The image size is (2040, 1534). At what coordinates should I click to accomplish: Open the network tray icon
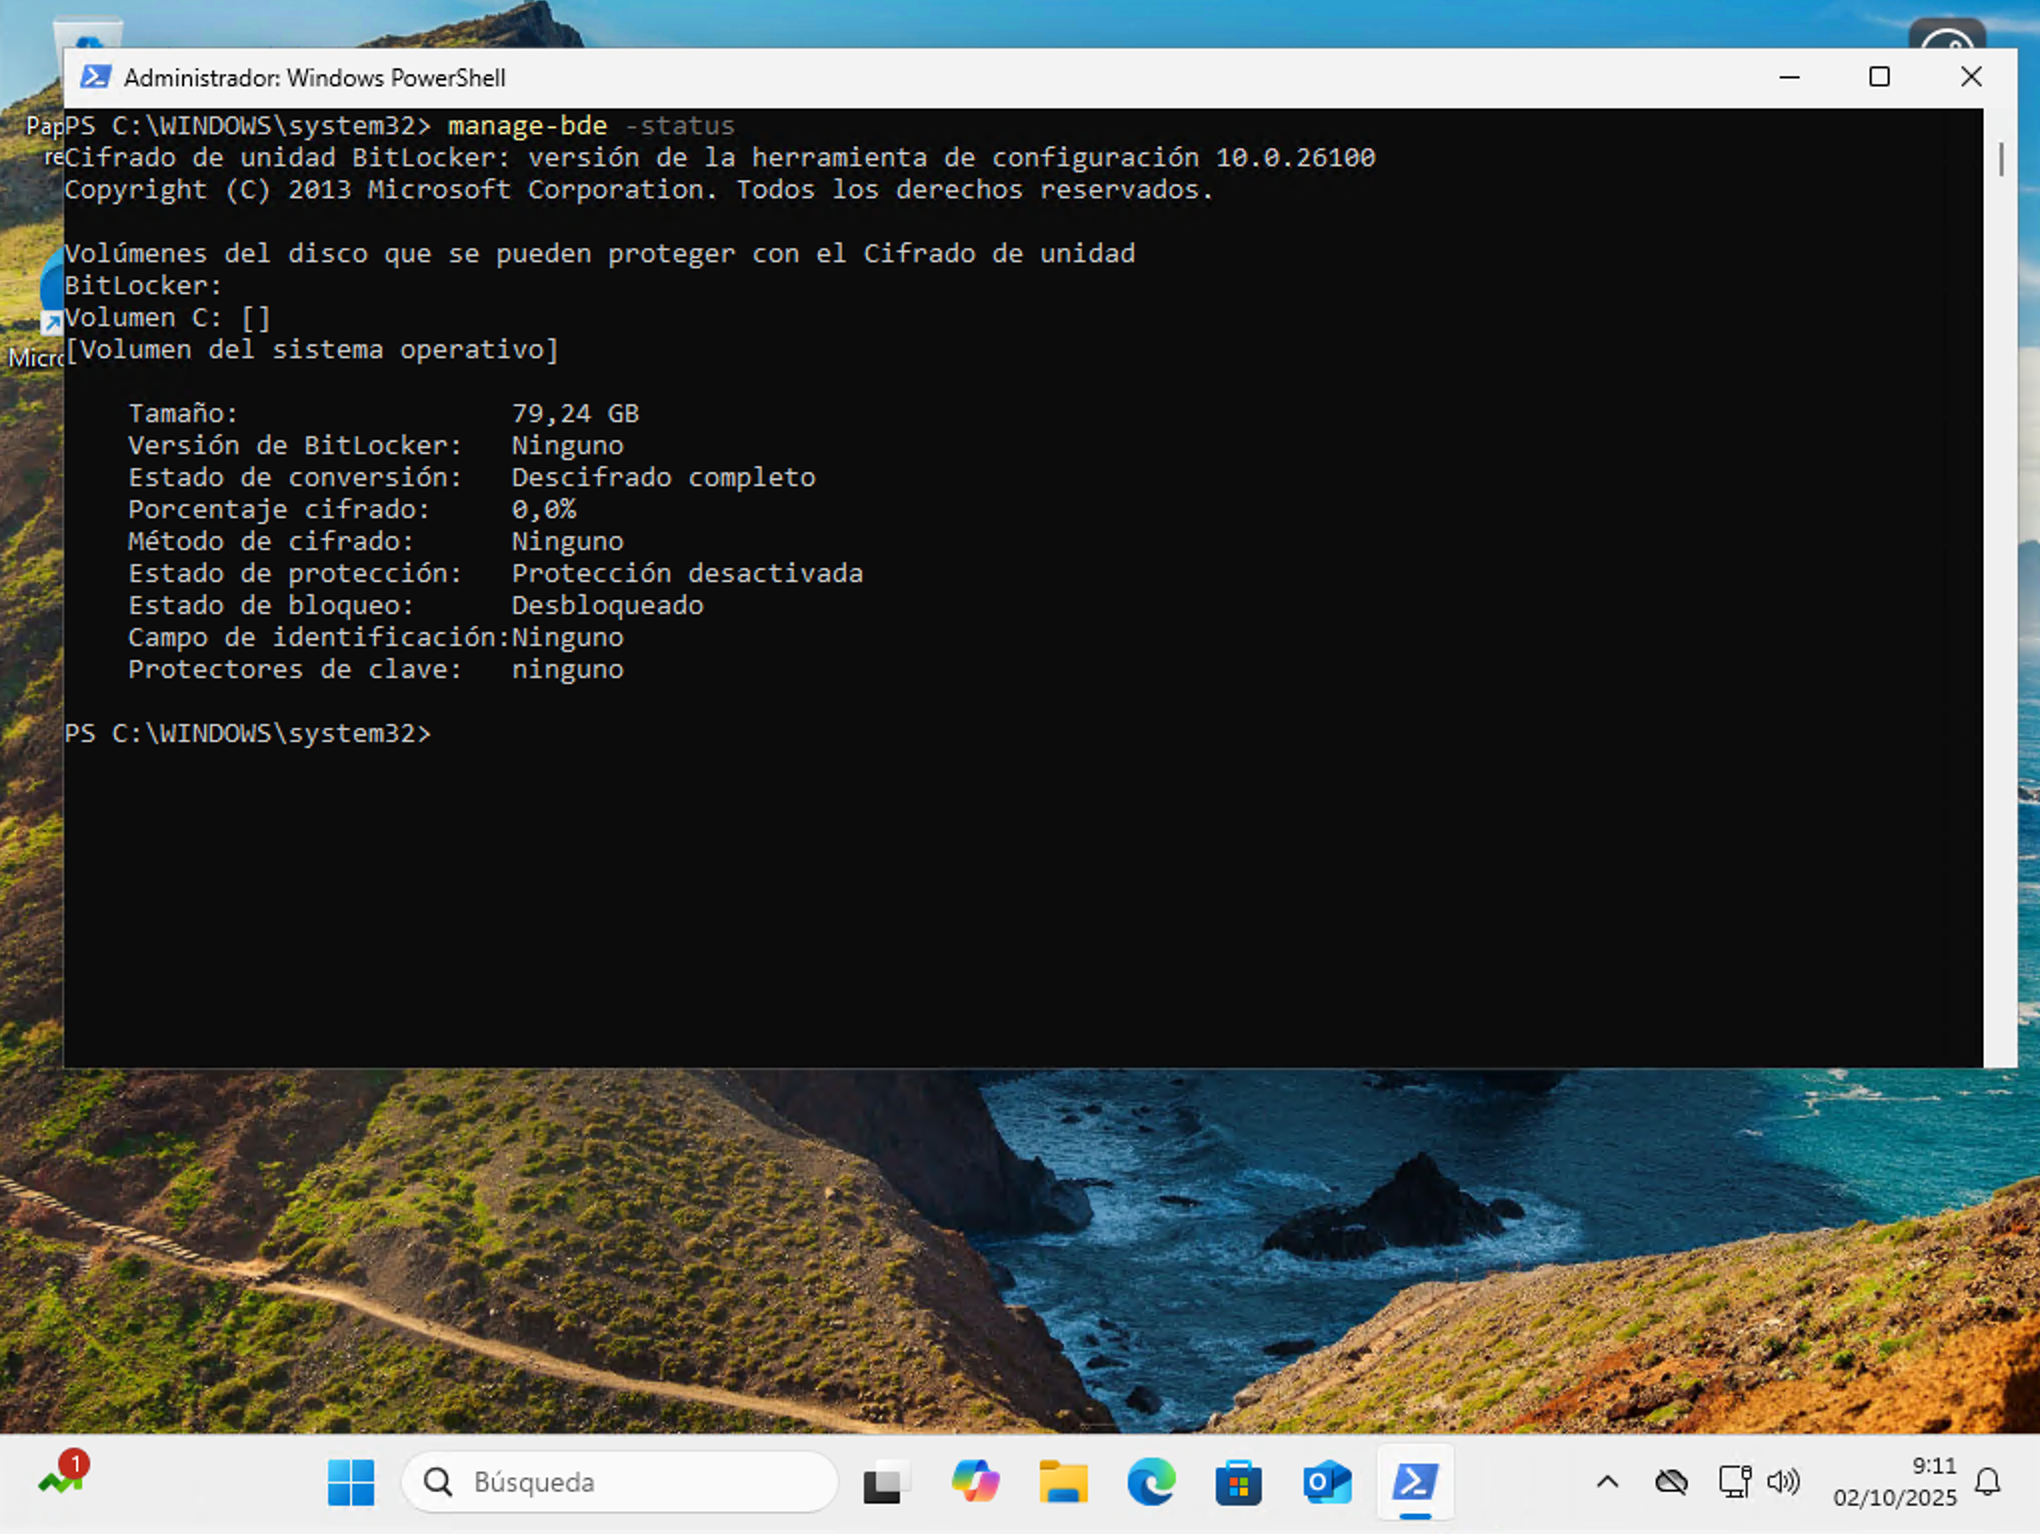(1734, 1482)
